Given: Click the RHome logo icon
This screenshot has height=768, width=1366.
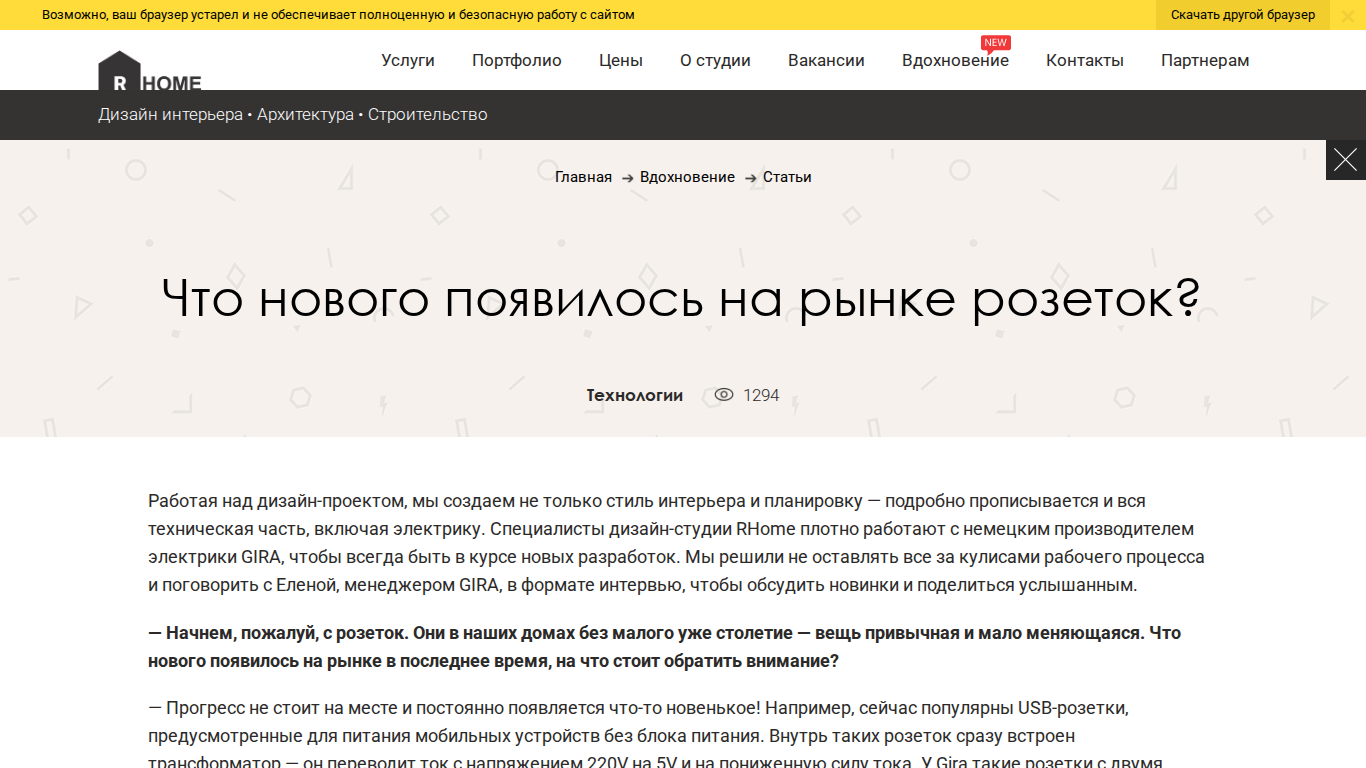Looking at the screenshot, I should point(150,72).
